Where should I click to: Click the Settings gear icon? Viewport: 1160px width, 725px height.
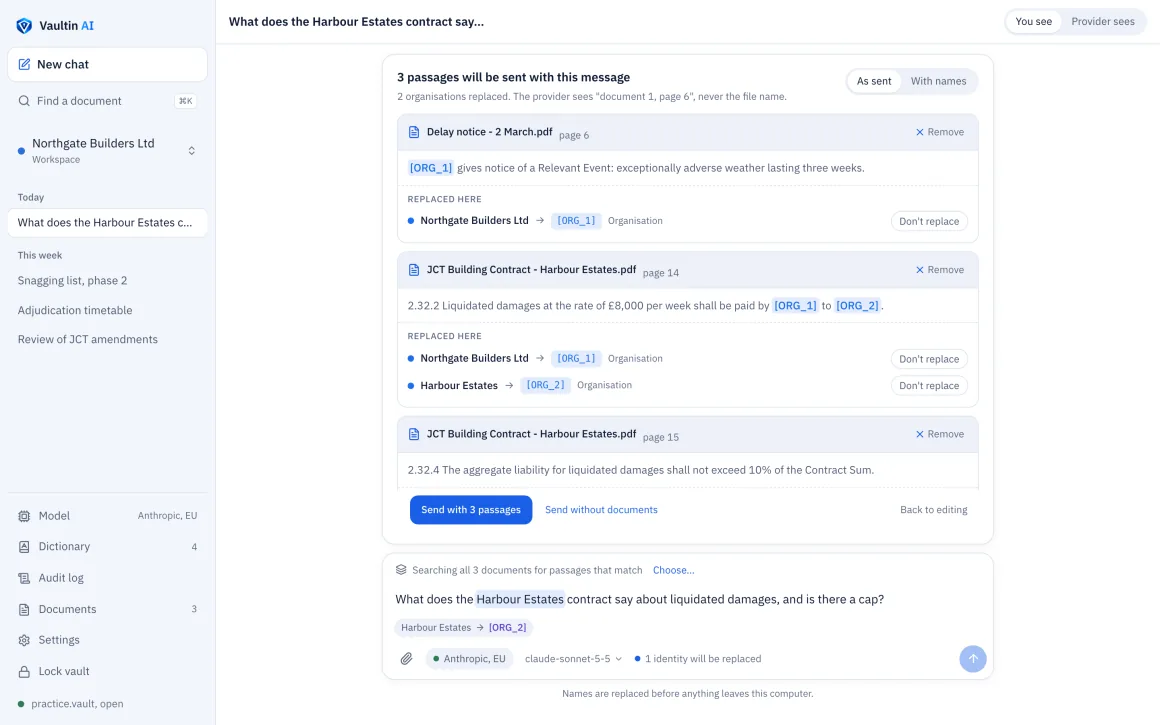(24, 641)
